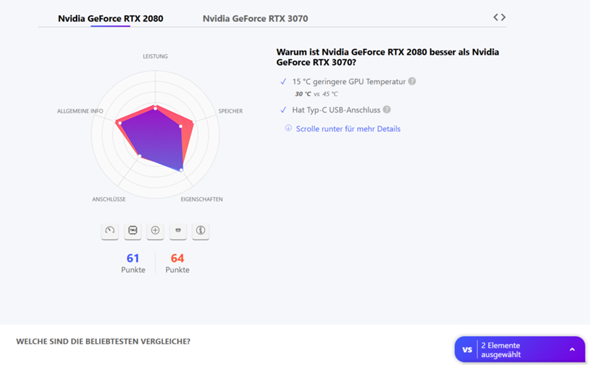Switch to Nvidia GeForce RTX 3070 tab
The height and width of the screenshot is (365, 590).
point(255,18)
